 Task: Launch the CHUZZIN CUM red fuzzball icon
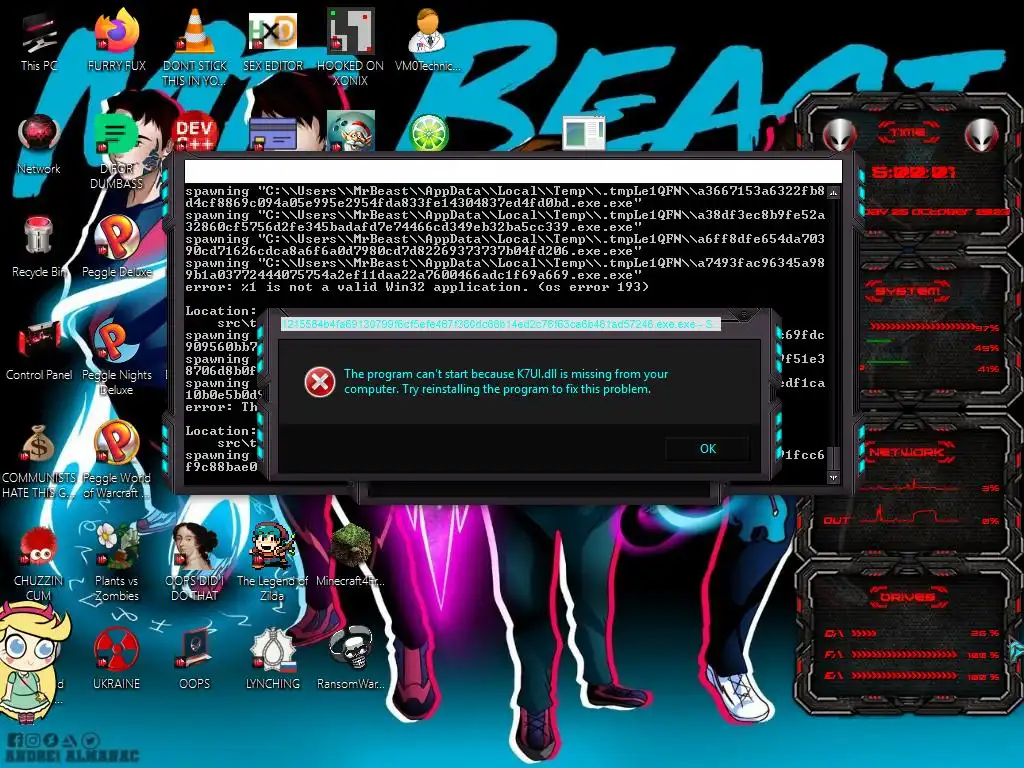pyautogui.click(x=39, y=564)
